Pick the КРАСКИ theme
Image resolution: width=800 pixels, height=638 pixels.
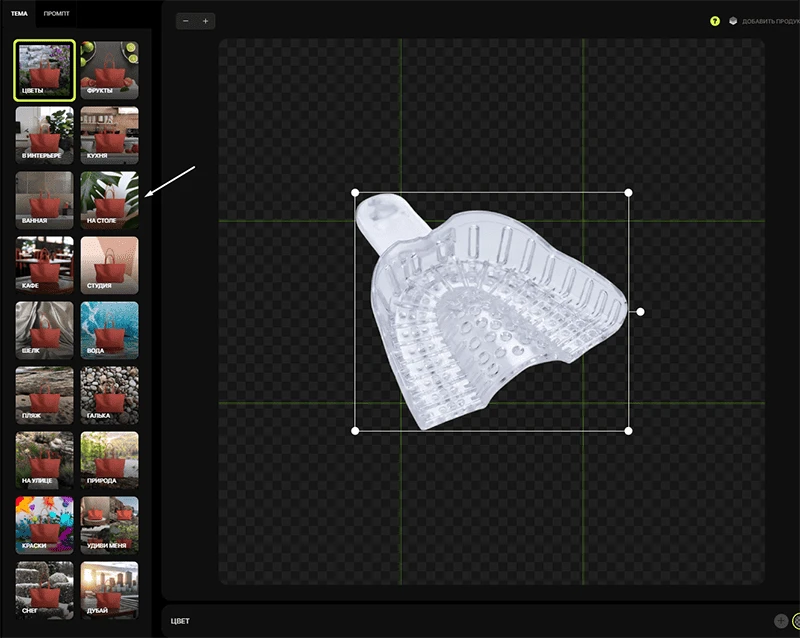(x=44, y=525)
